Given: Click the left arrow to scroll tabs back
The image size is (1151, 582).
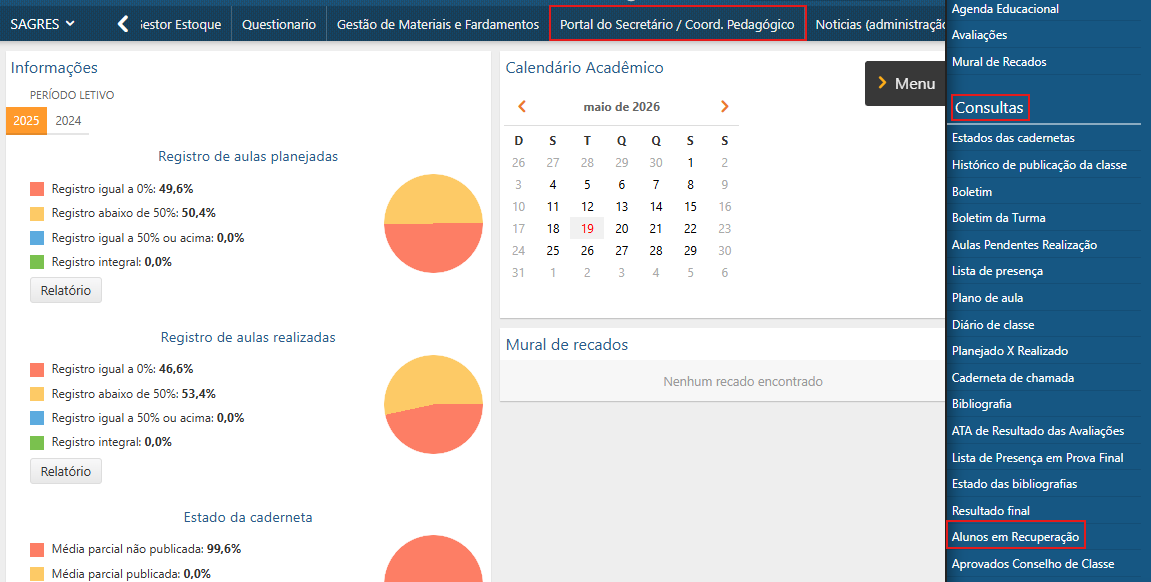Looking at the screenshot, I should point(123,24).
